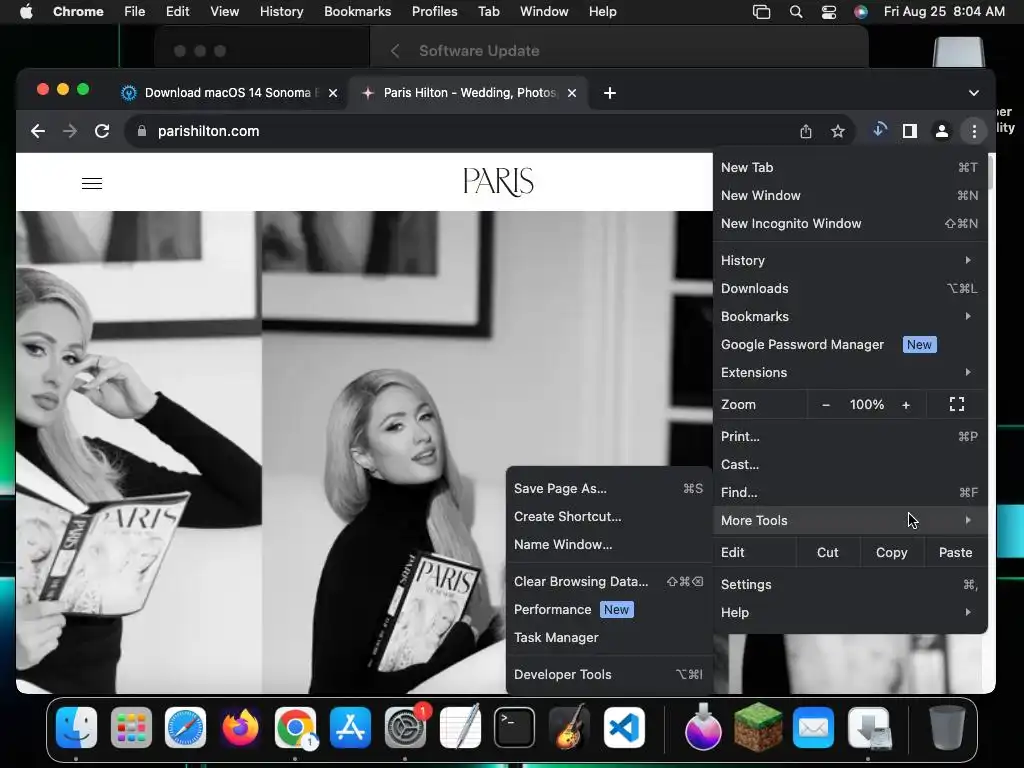Bookmark this page with star icon

click(x=838, y=131)
